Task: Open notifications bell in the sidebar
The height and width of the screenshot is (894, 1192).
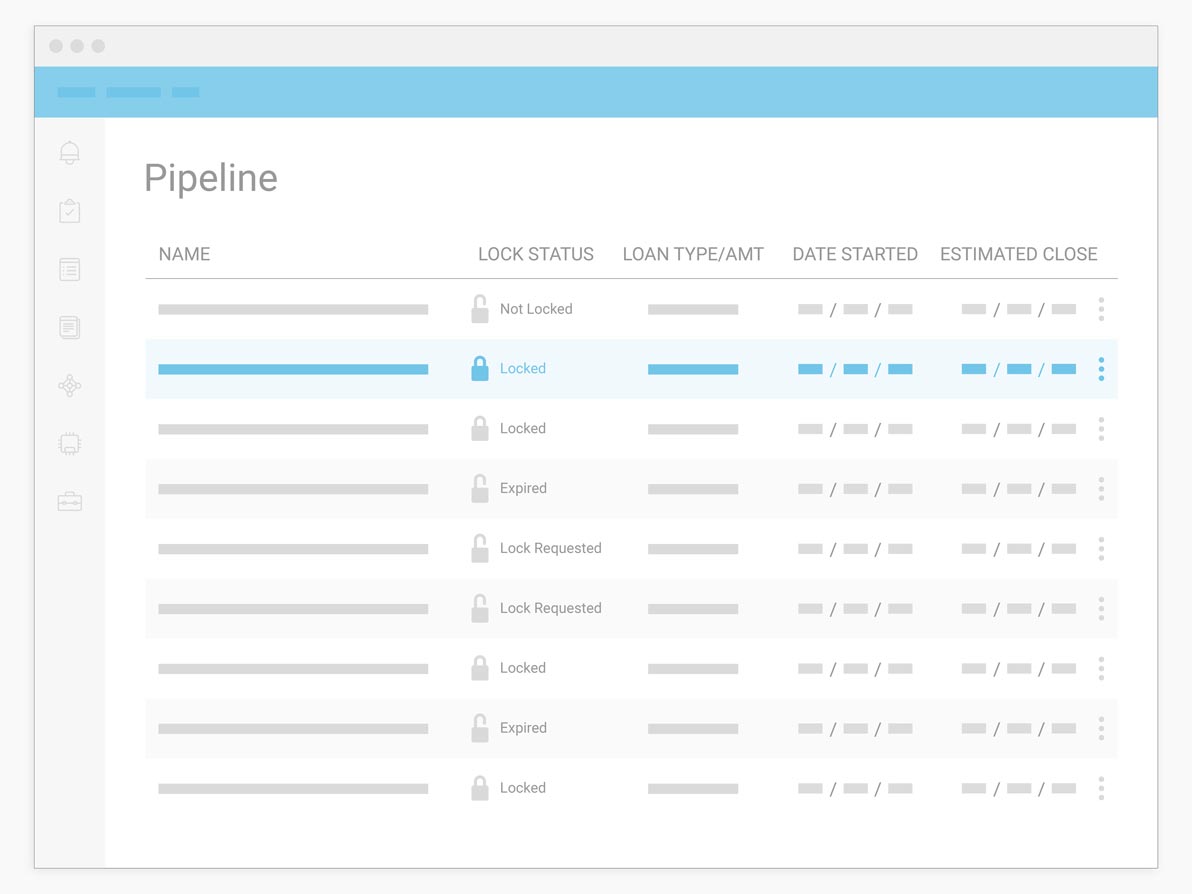Action: tap(69, 153)
